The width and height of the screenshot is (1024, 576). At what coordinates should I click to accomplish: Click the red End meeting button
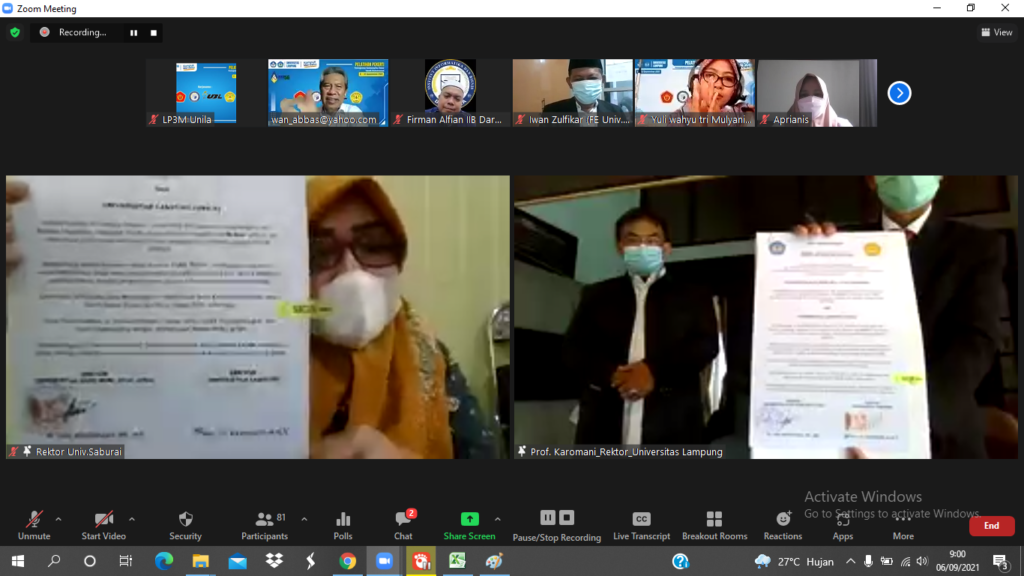click(x=991, y=526)
